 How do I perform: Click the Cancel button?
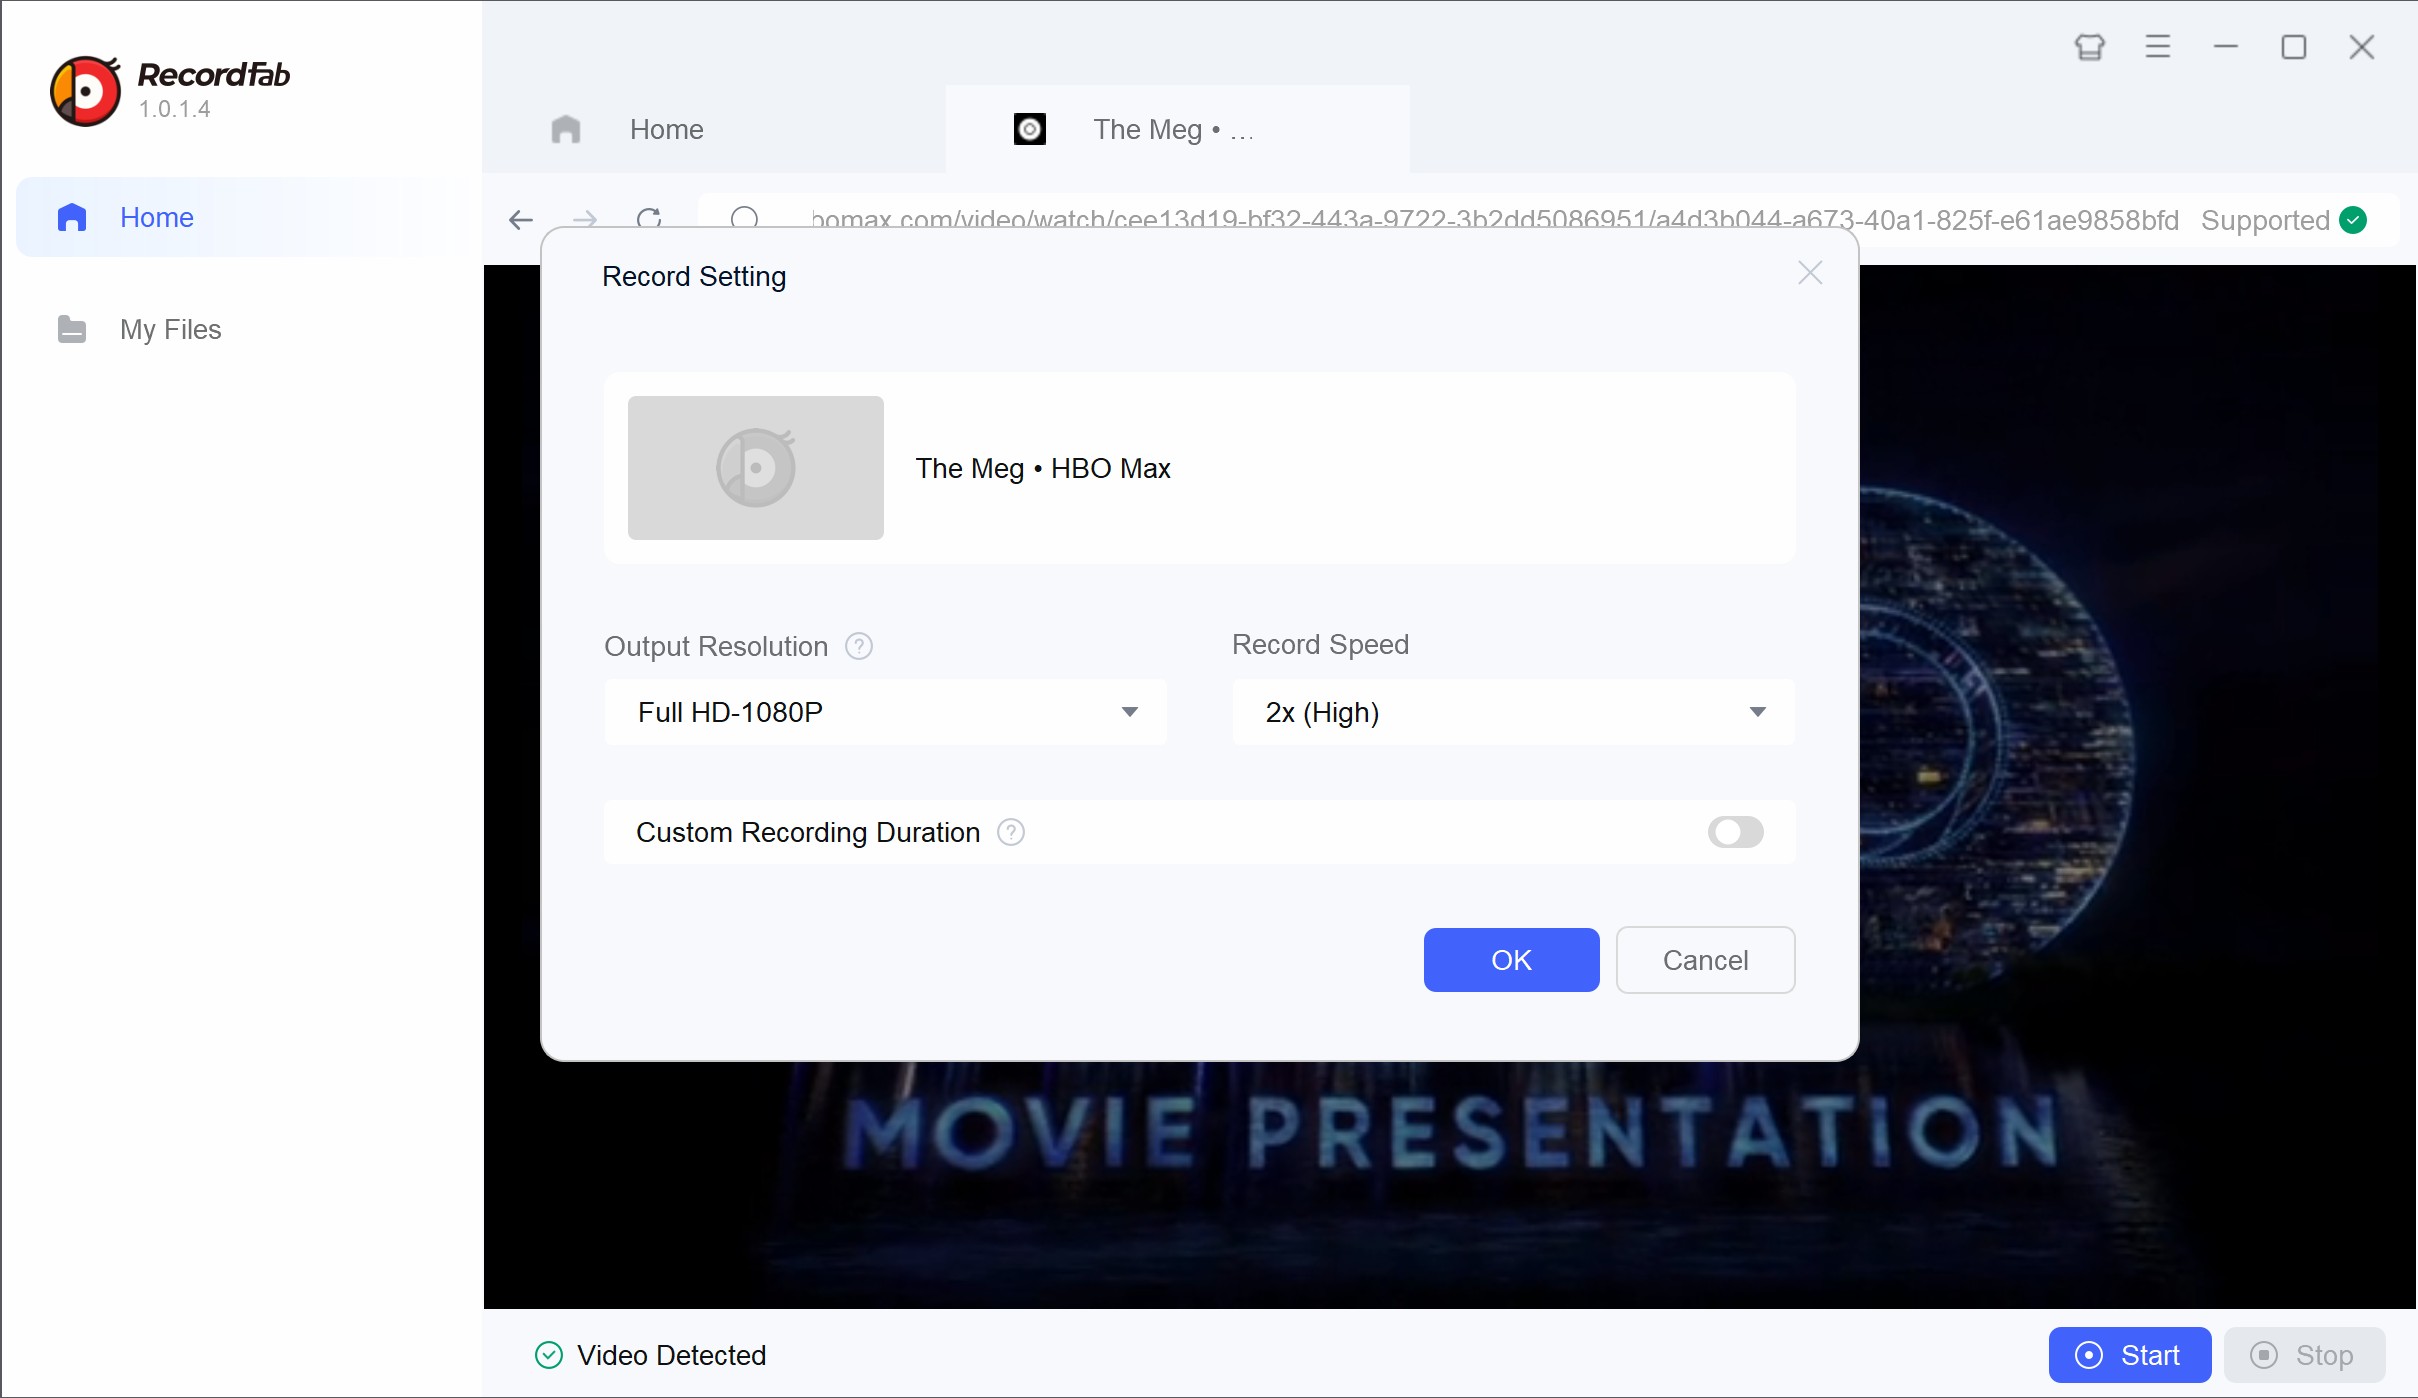1706,960
